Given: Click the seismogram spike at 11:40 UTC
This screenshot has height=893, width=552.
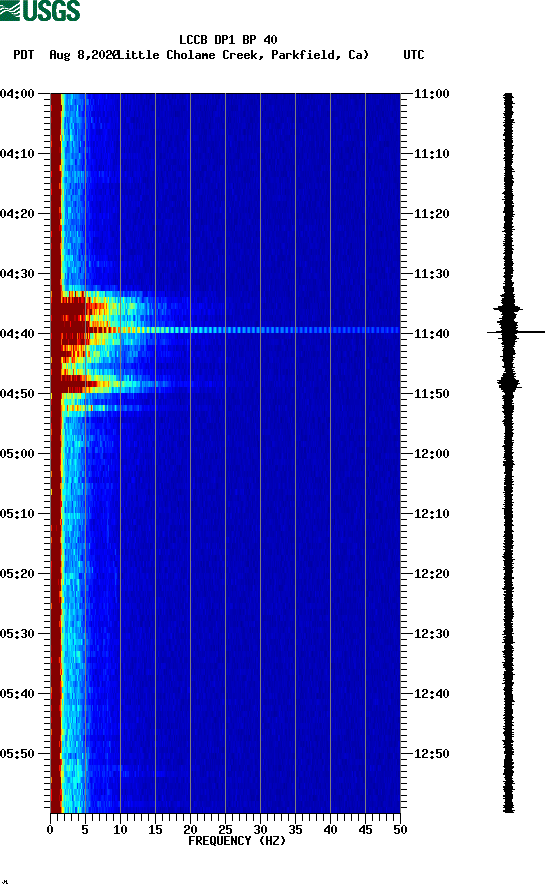Looking at the screenshot, I should pos(516,331).
